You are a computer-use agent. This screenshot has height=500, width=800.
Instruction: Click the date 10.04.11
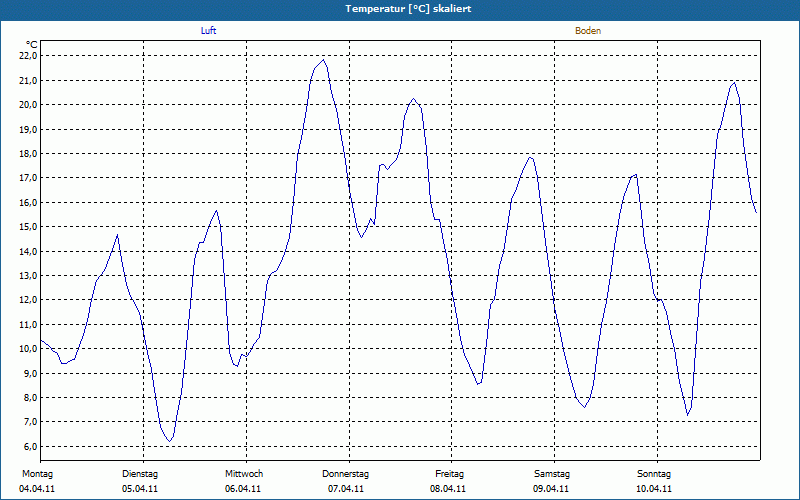[654, 489]
